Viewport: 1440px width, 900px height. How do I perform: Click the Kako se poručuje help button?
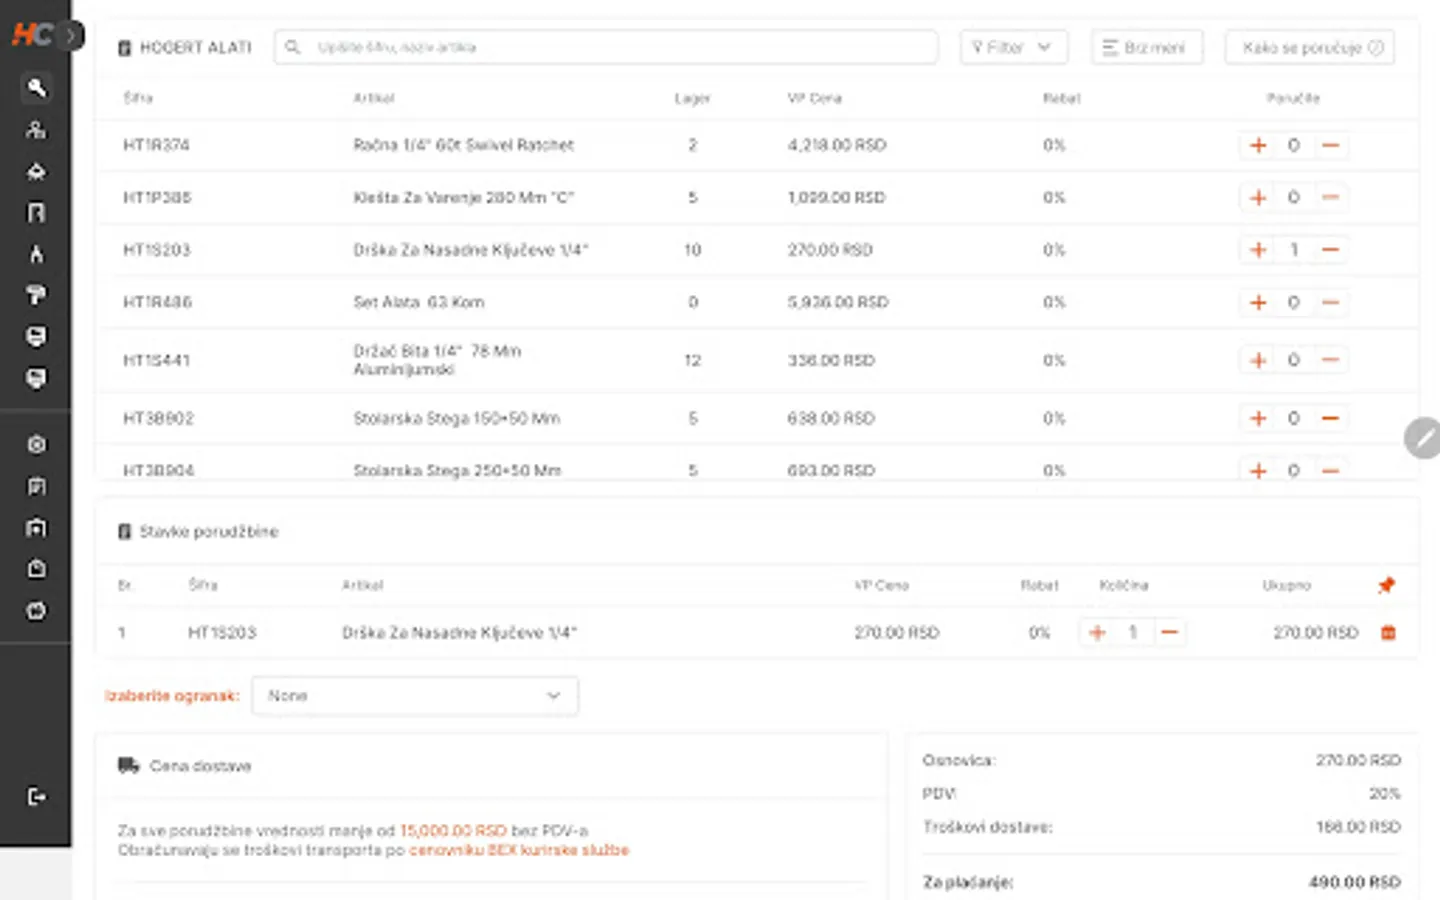pyautogui.click(x=1309, y=47)
